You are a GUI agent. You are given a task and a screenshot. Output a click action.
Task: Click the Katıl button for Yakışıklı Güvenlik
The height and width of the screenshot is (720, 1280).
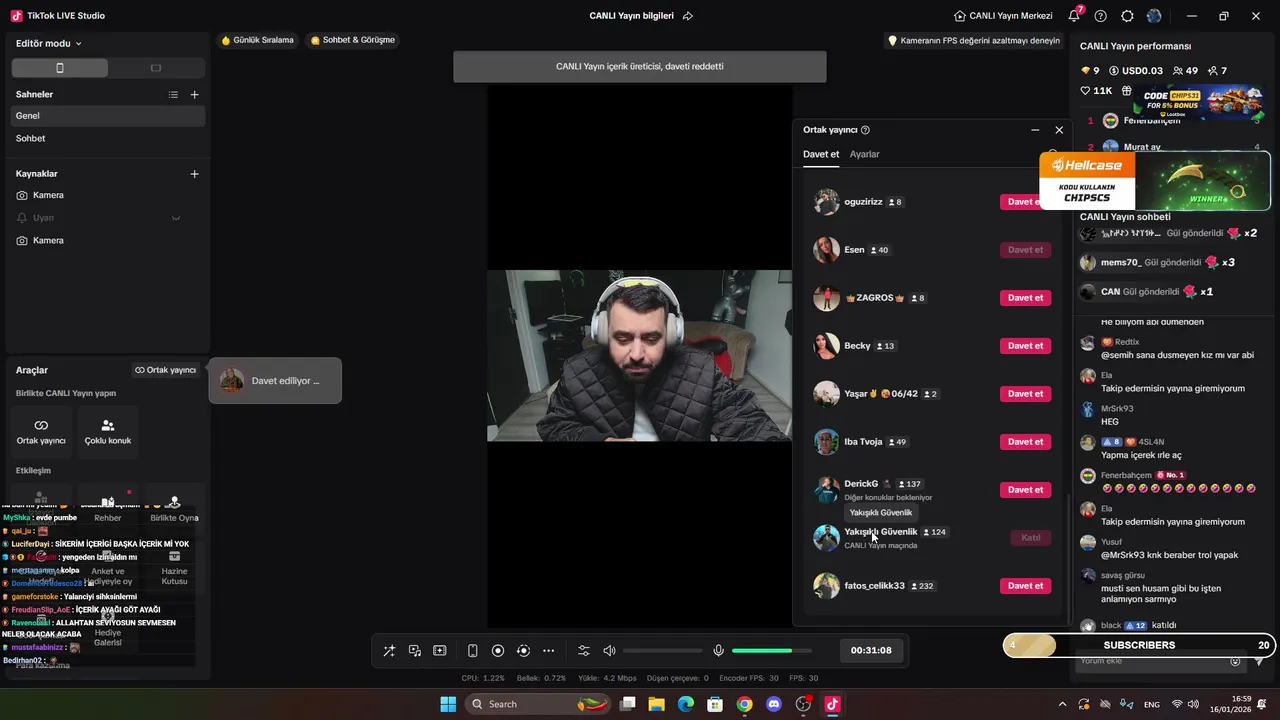click(1031, 538)
